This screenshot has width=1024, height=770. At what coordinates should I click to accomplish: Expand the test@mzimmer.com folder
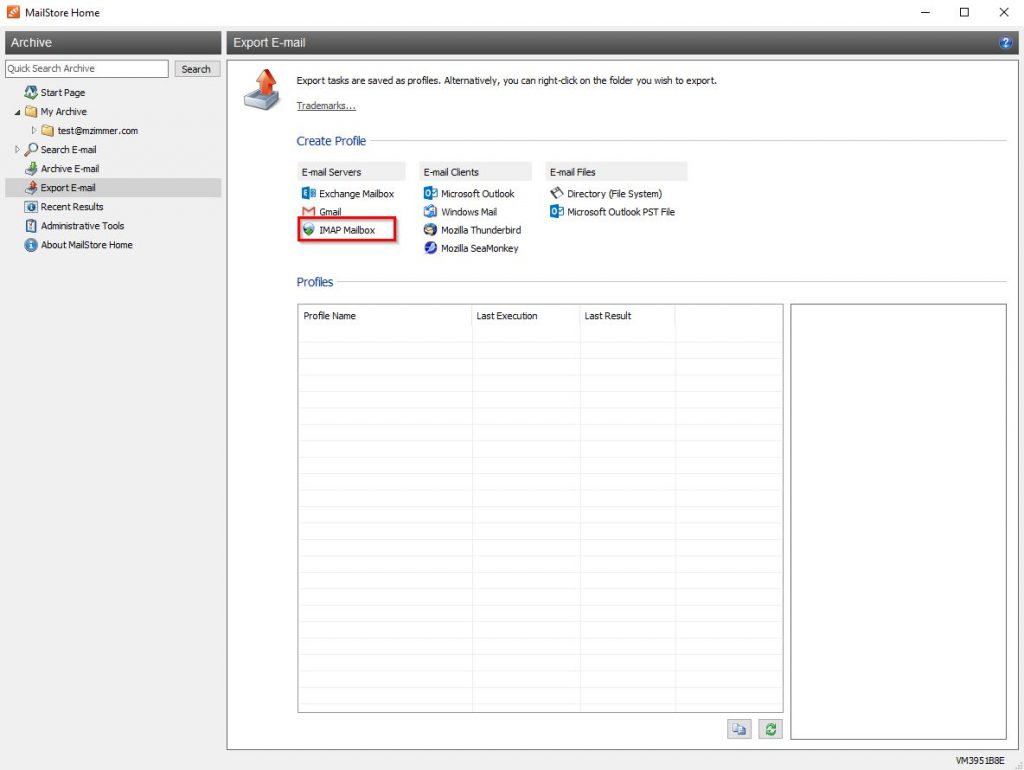click(x=34, y=131)
